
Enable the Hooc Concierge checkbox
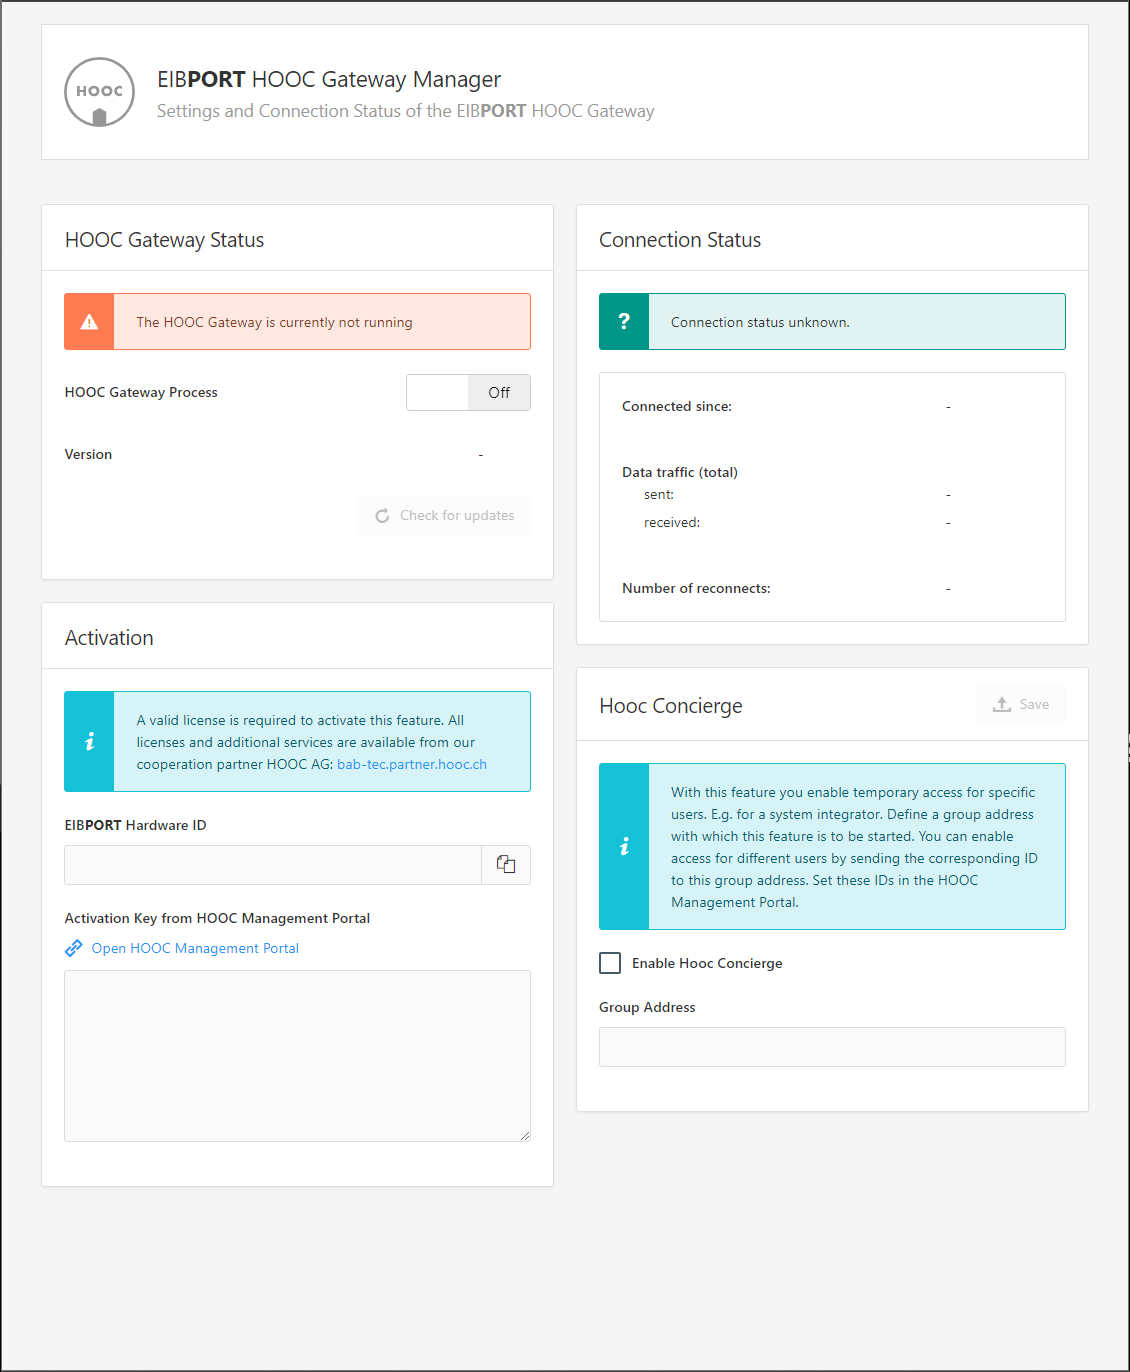(610, 963)
